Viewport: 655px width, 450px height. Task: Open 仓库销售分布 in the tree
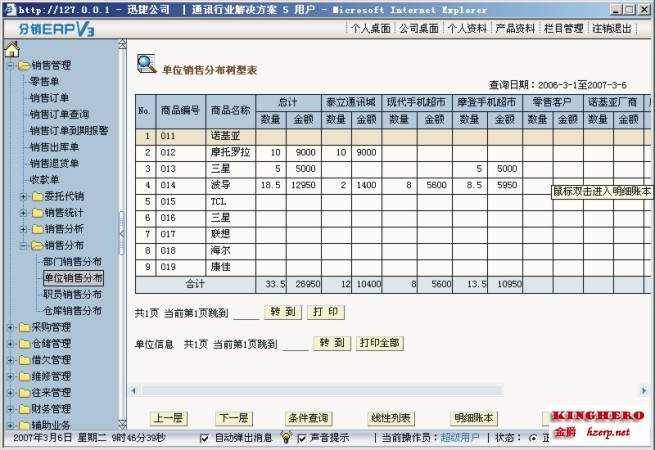[x=72, y=311]
